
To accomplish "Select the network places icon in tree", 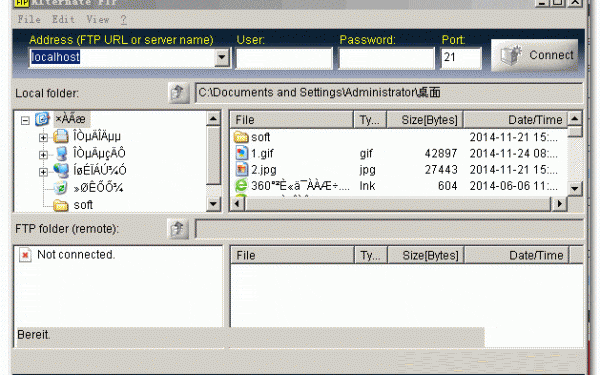I will pos(61,171).
